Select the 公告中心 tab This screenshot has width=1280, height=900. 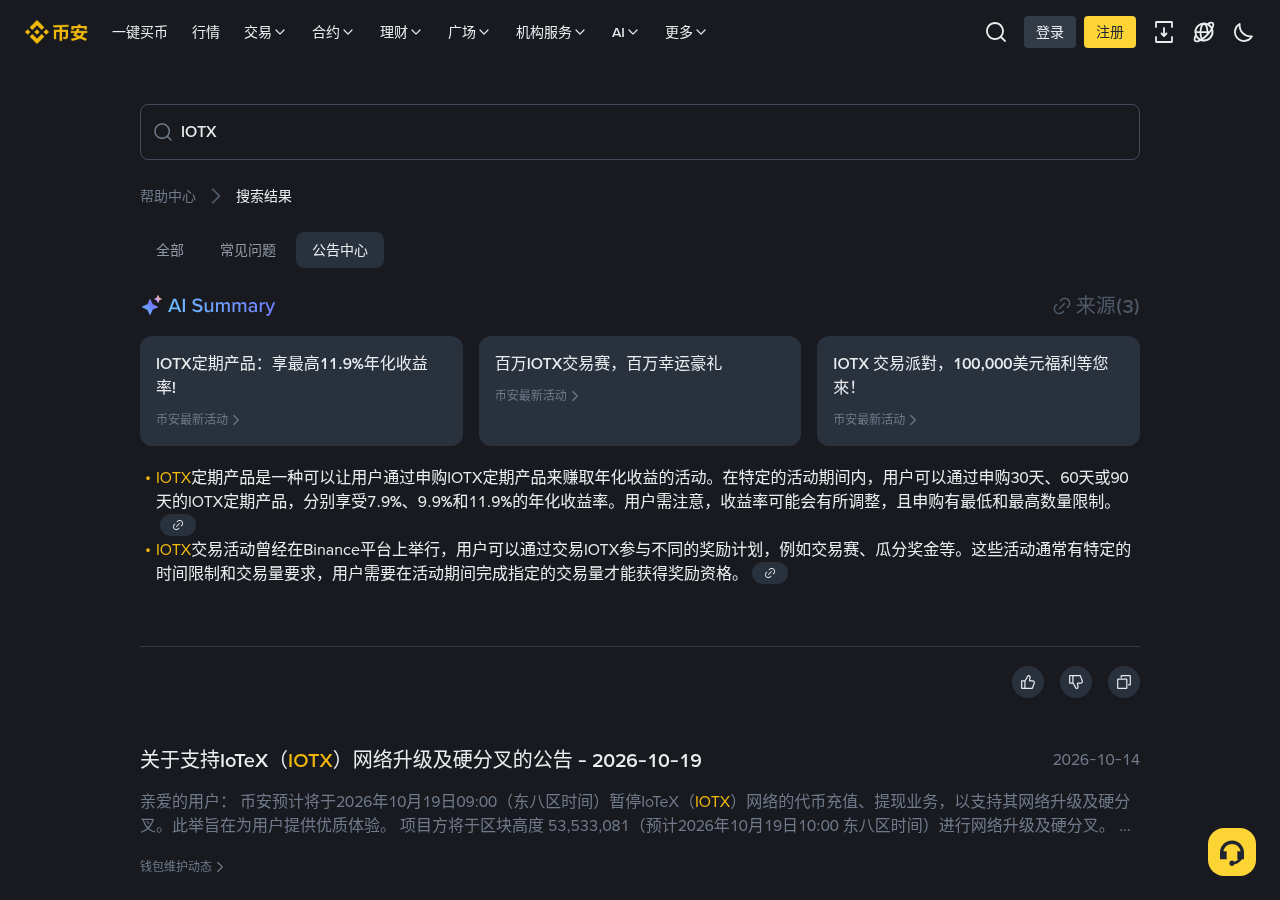pos(340,250)
